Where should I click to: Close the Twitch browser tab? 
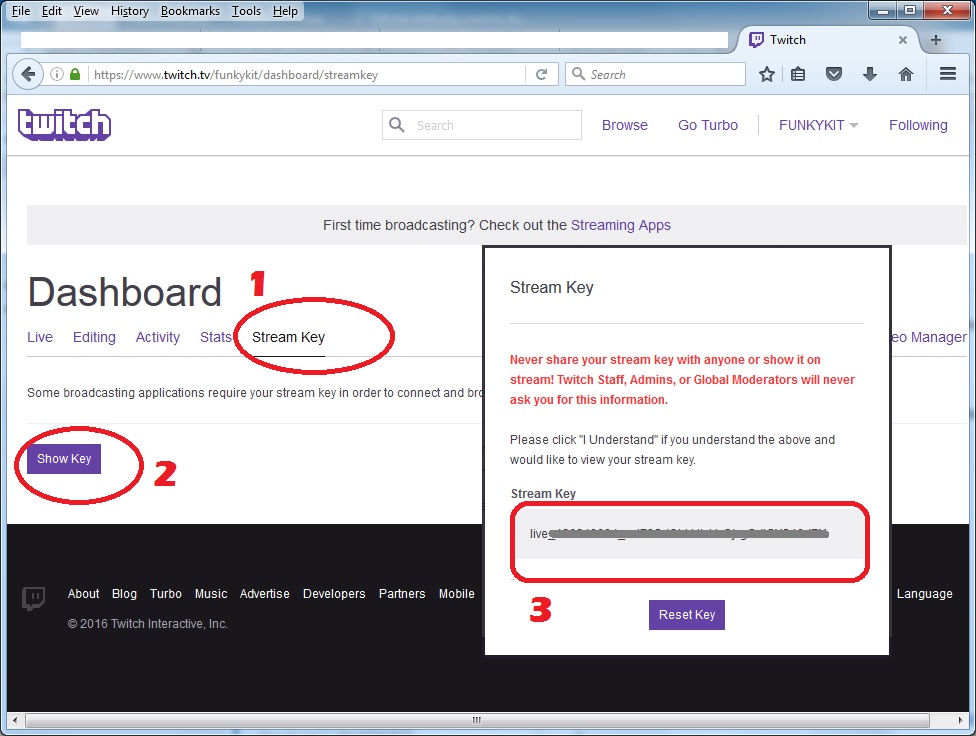point(903,40)
